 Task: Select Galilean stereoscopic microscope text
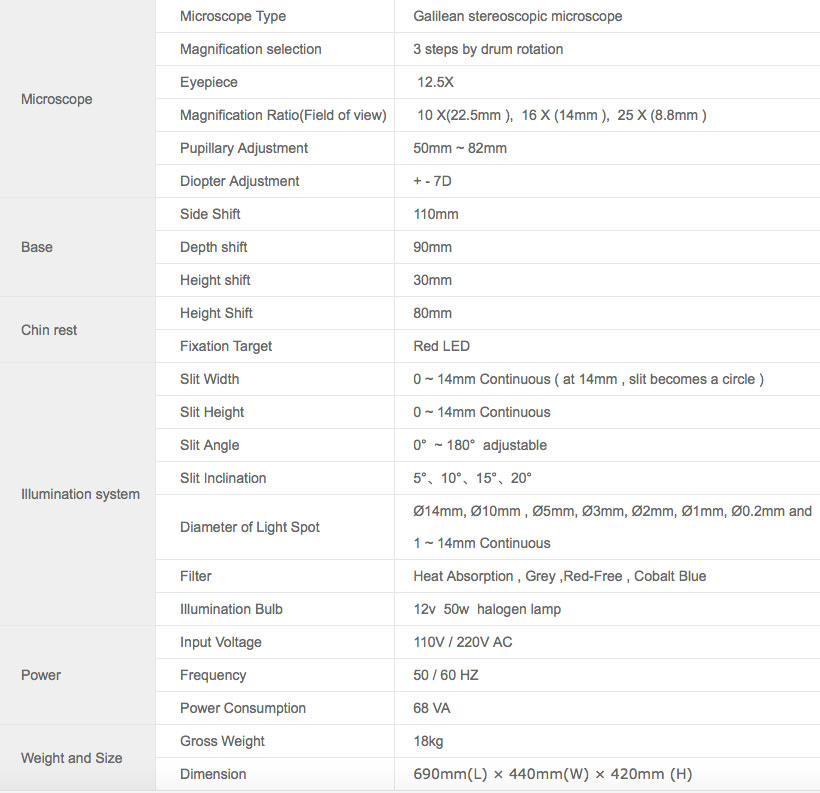coord(517,16)
